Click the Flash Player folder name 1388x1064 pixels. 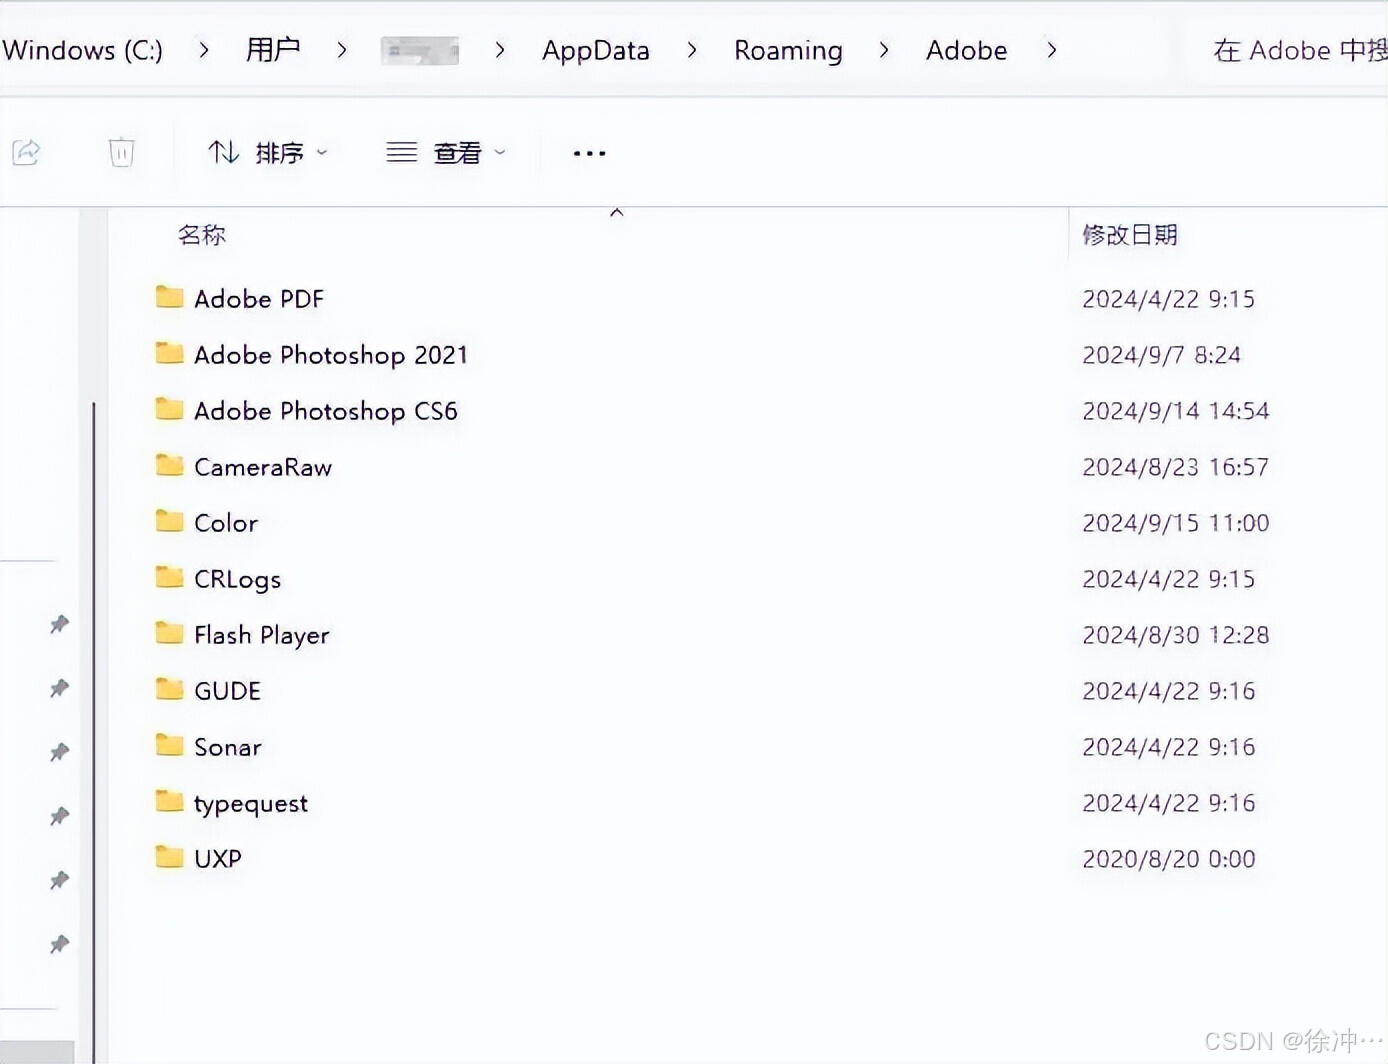click(262, 636)
